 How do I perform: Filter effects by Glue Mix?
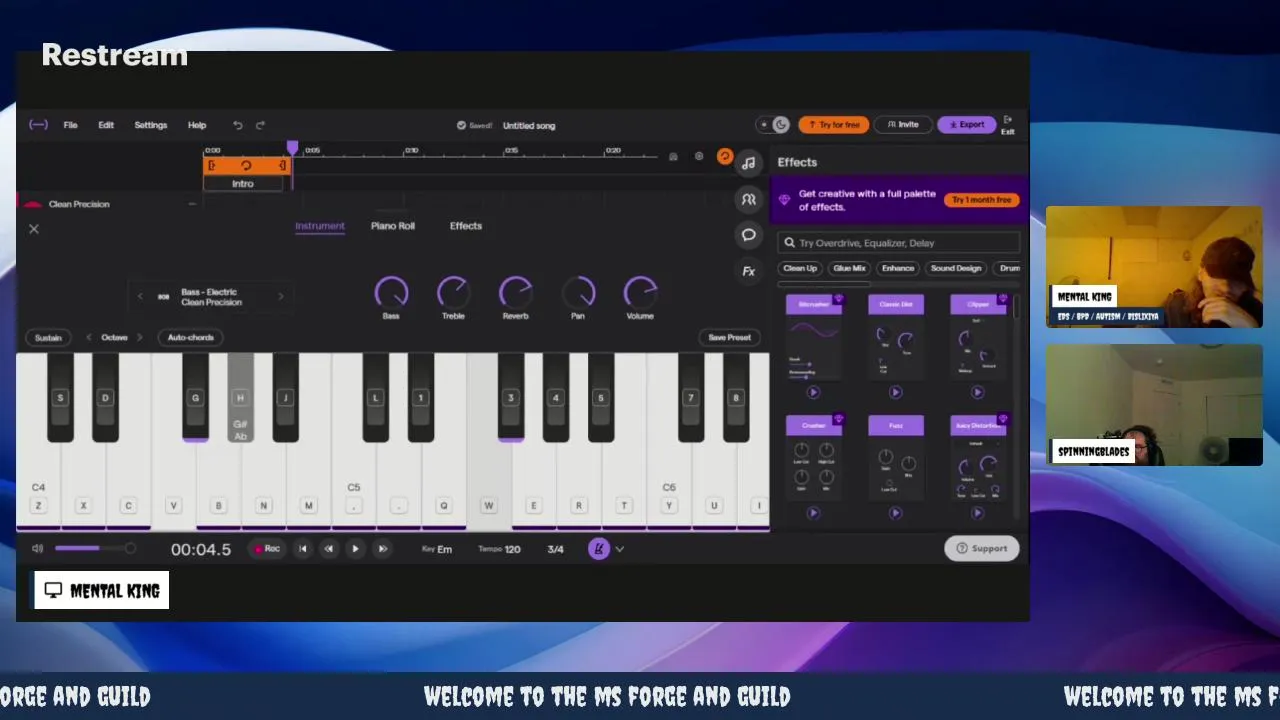[x=849, y=268]
